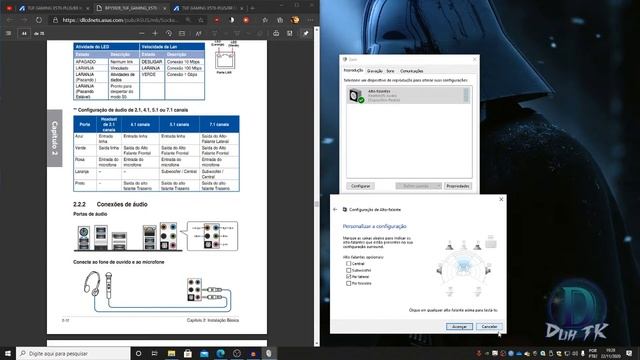640x360 pixels.
Task: Click the Windows taskbar search box
Action: point(73,353)
